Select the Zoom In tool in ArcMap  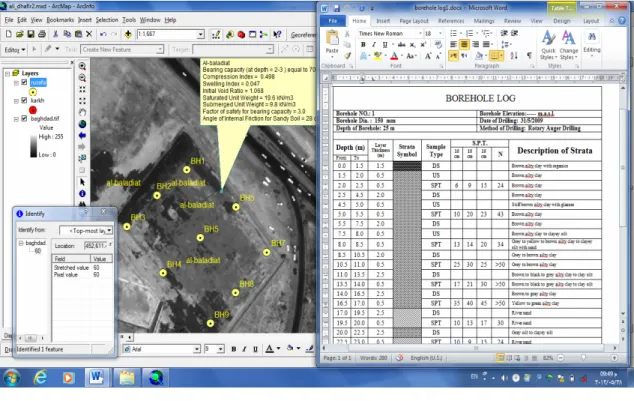[82, 66]
